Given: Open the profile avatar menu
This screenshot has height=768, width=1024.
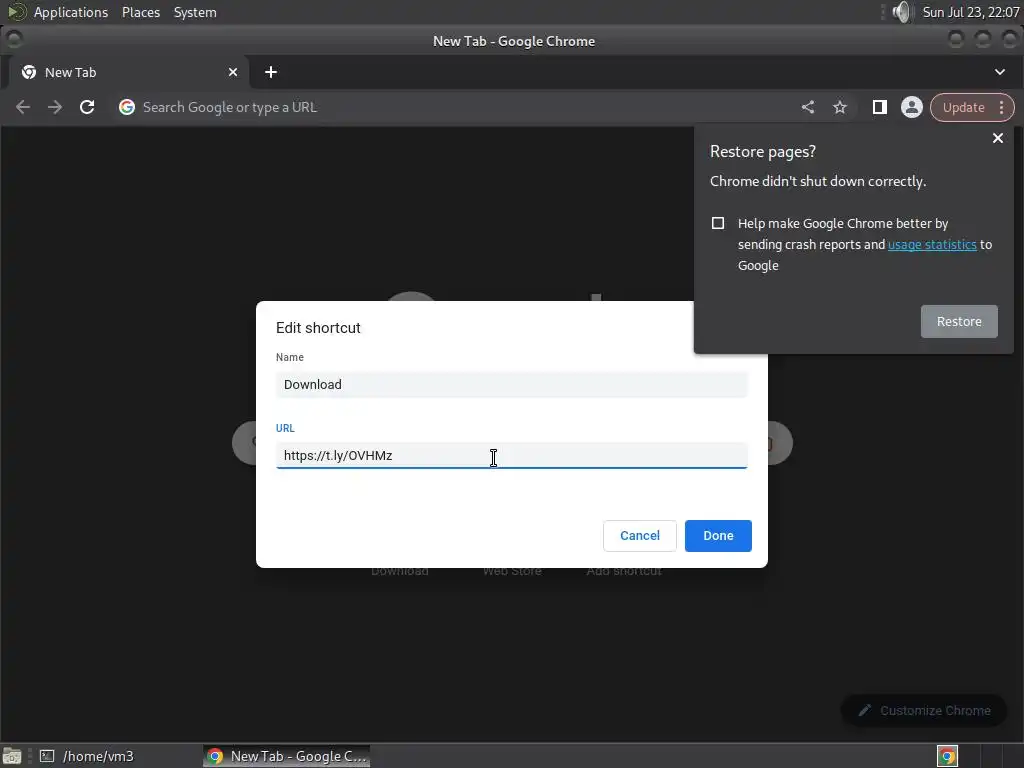Looking at the screenshot, I should (x=912, y=107).
